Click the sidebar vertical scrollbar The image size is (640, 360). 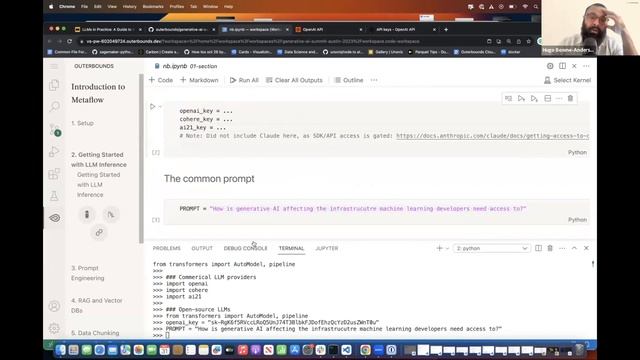[x=141, y=159]
